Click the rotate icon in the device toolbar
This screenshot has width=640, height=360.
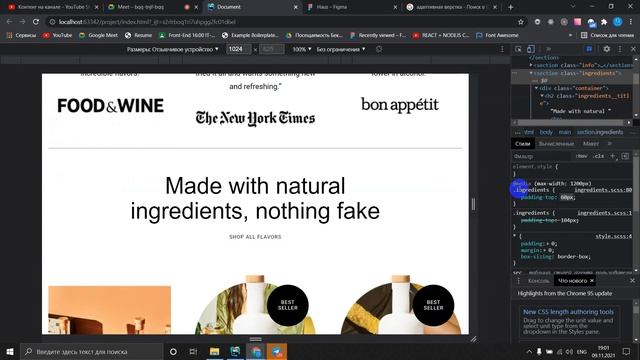point(379,49)
